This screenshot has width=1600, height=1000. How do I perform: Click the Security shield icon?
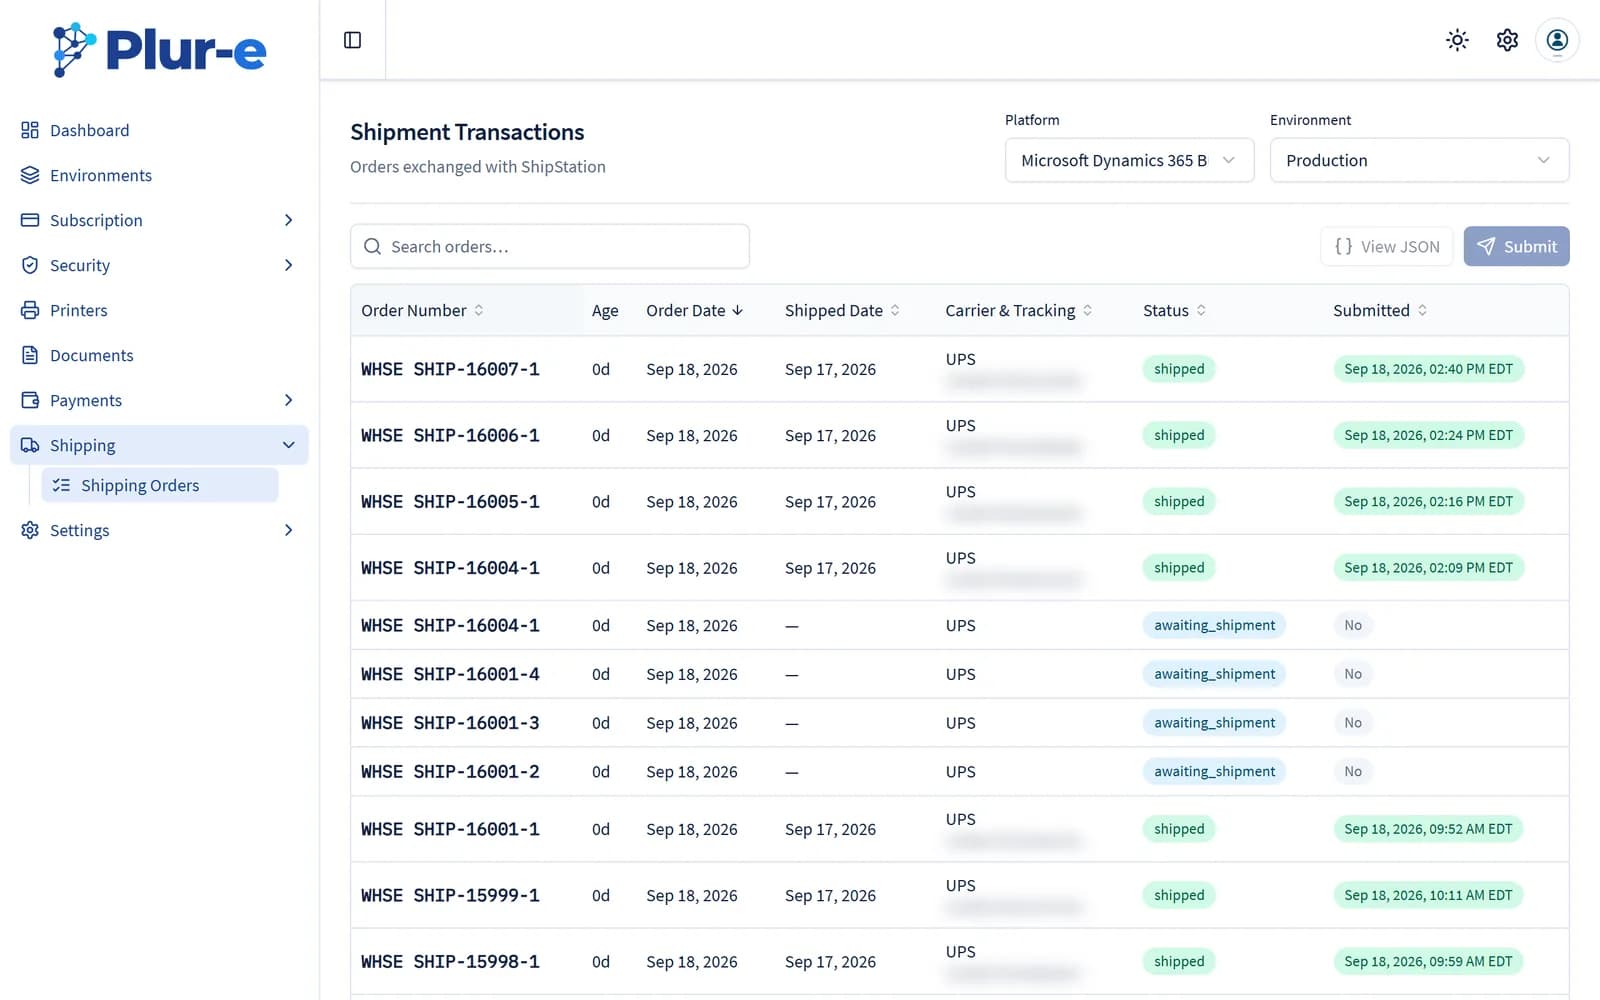pyautogui.click(x=30, y=265)
